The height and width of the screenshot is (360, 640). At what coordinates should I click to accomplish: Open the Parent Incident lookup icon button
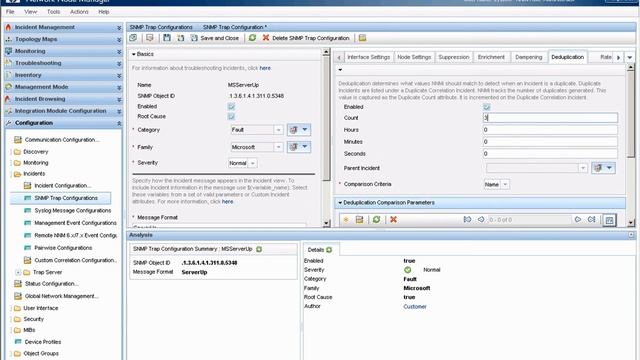[x=603, y=168]
